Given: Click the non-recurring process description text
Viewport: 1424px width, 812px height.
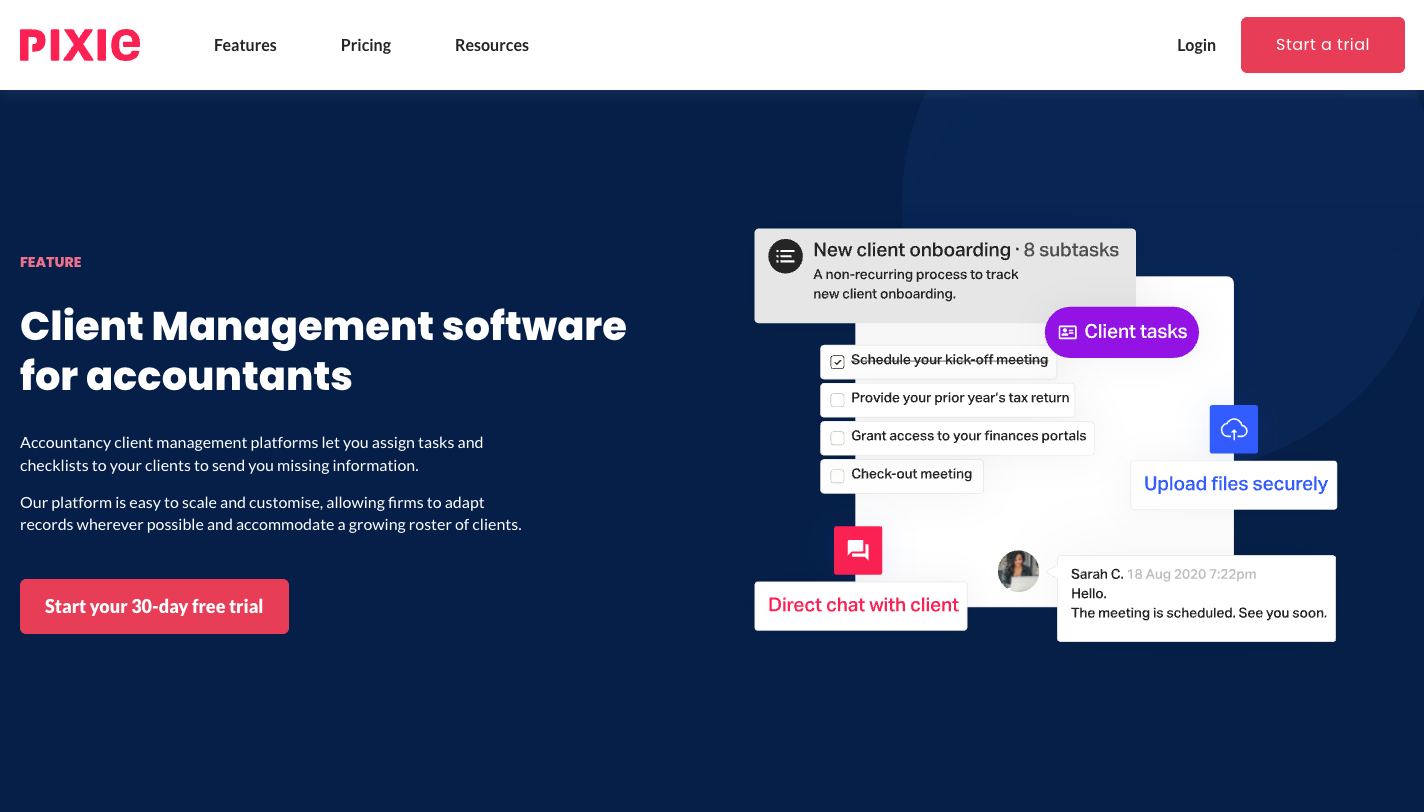Looking at the screenshot, I should (915, 284).
